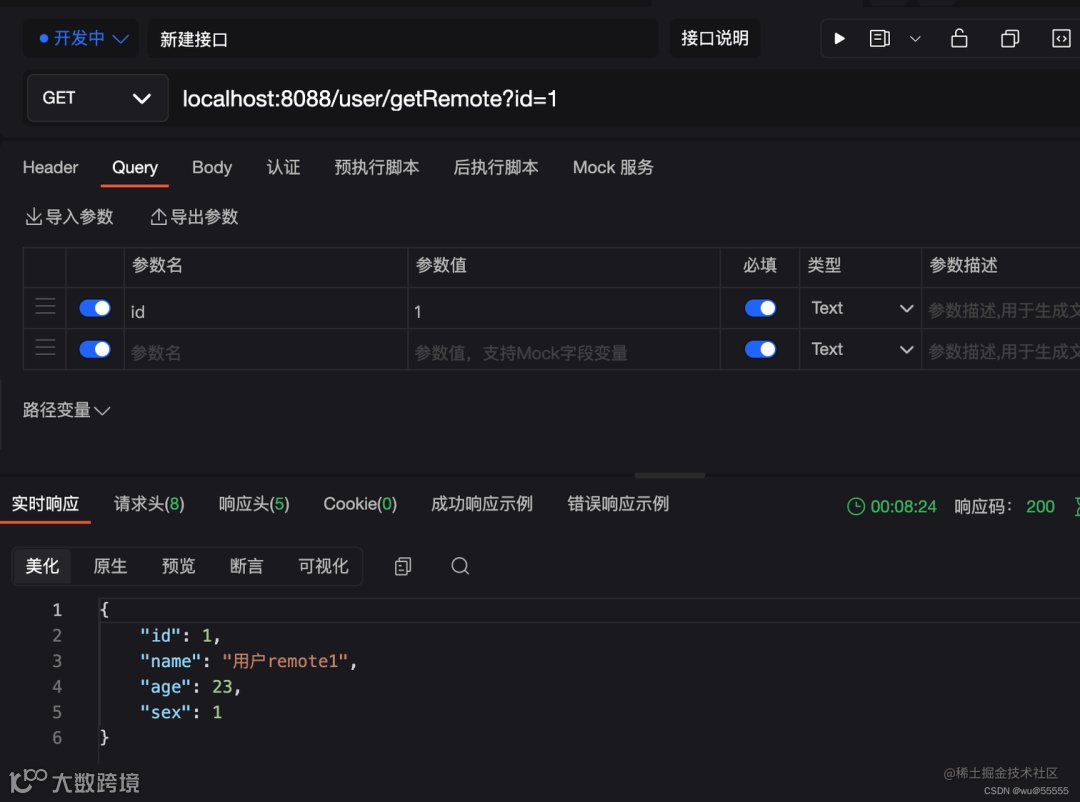The height and width of the screenshot is (802, 1080).
Task: Open the 成功响应示例 tab
Action: click(x=482, y=504)
